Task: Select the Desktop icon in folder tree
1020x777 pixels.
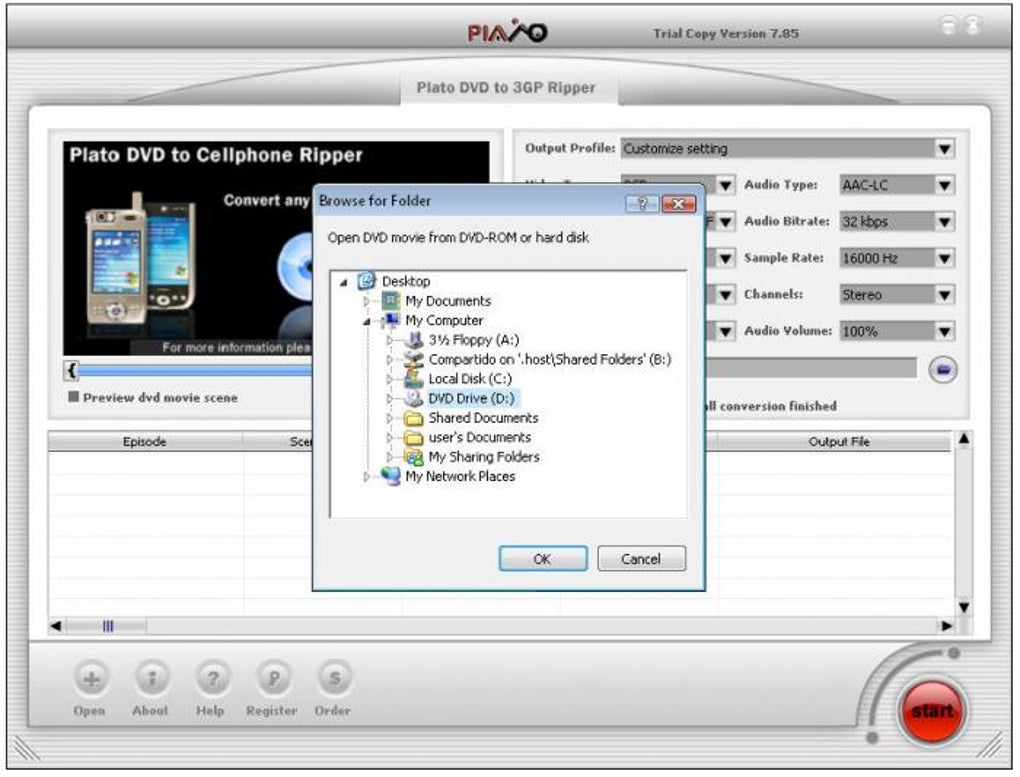Action: click(367, 281)
